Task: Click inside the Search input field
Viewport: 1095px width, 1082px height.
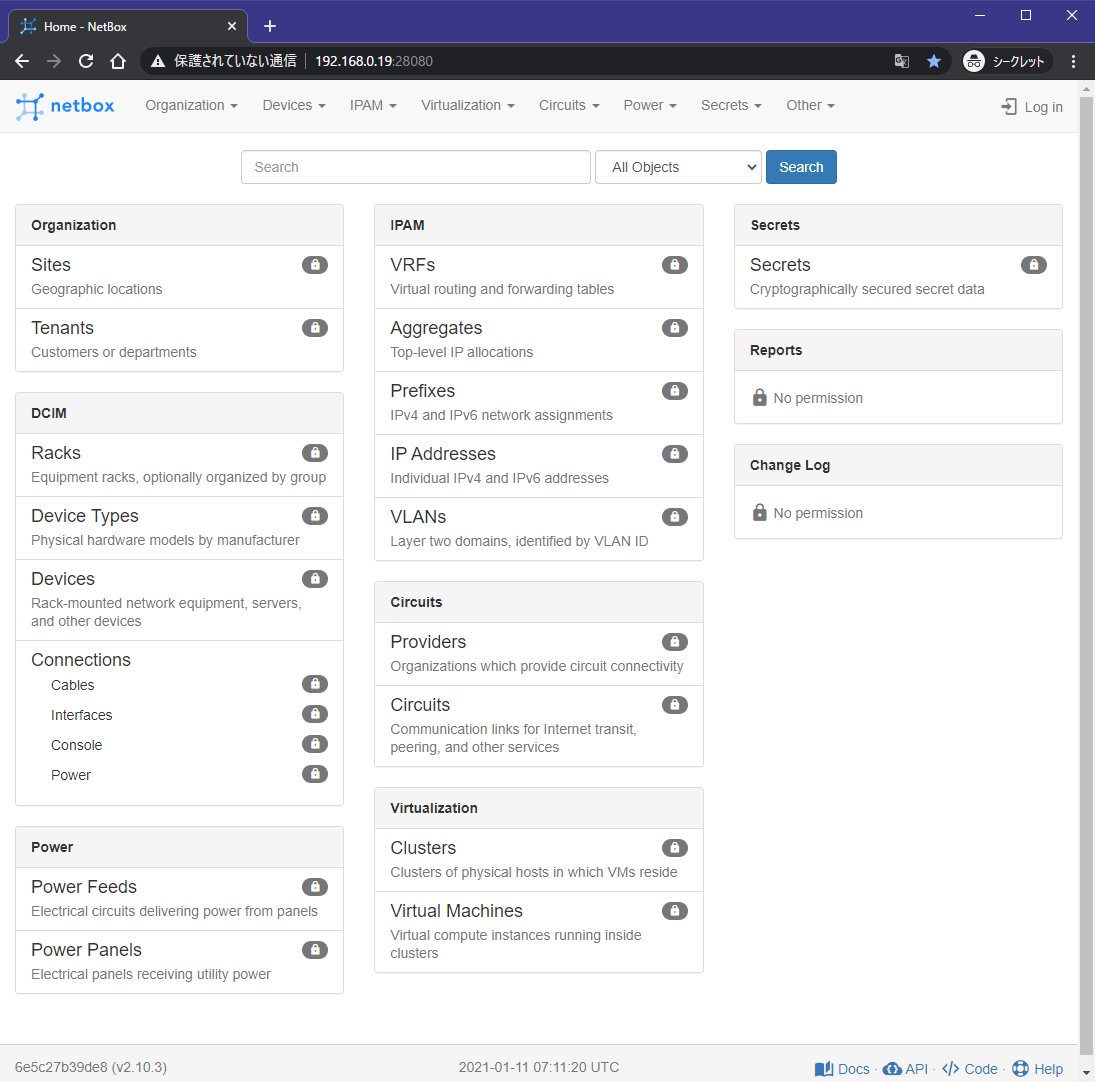Action: tap(415, 167)
